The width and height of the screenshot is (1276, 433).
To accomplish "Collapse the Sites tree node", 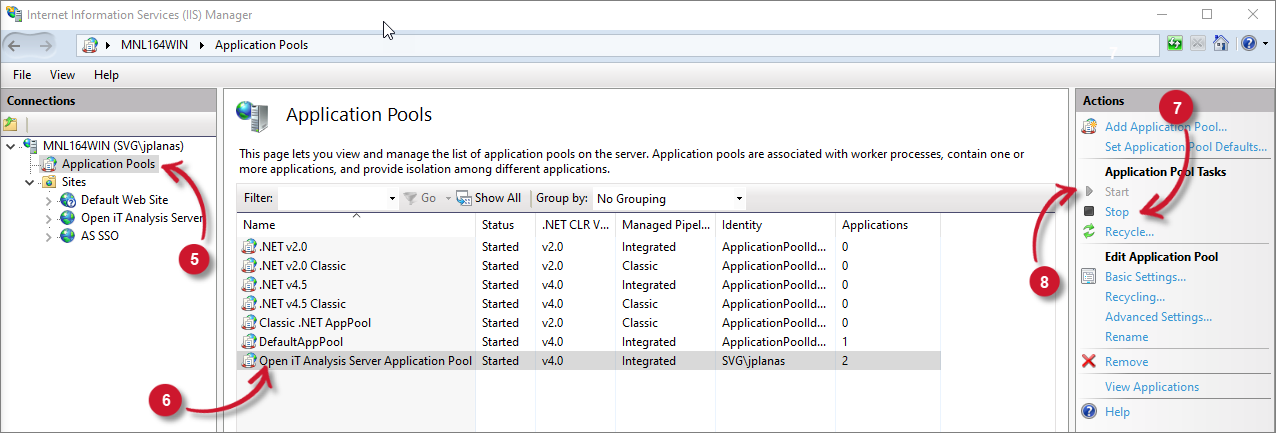I will point(30,182).
